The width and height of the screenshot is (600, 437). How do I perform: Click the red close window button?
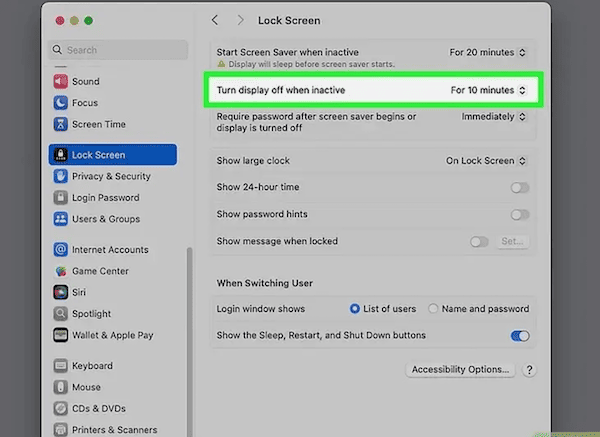(x=60, y=21)
